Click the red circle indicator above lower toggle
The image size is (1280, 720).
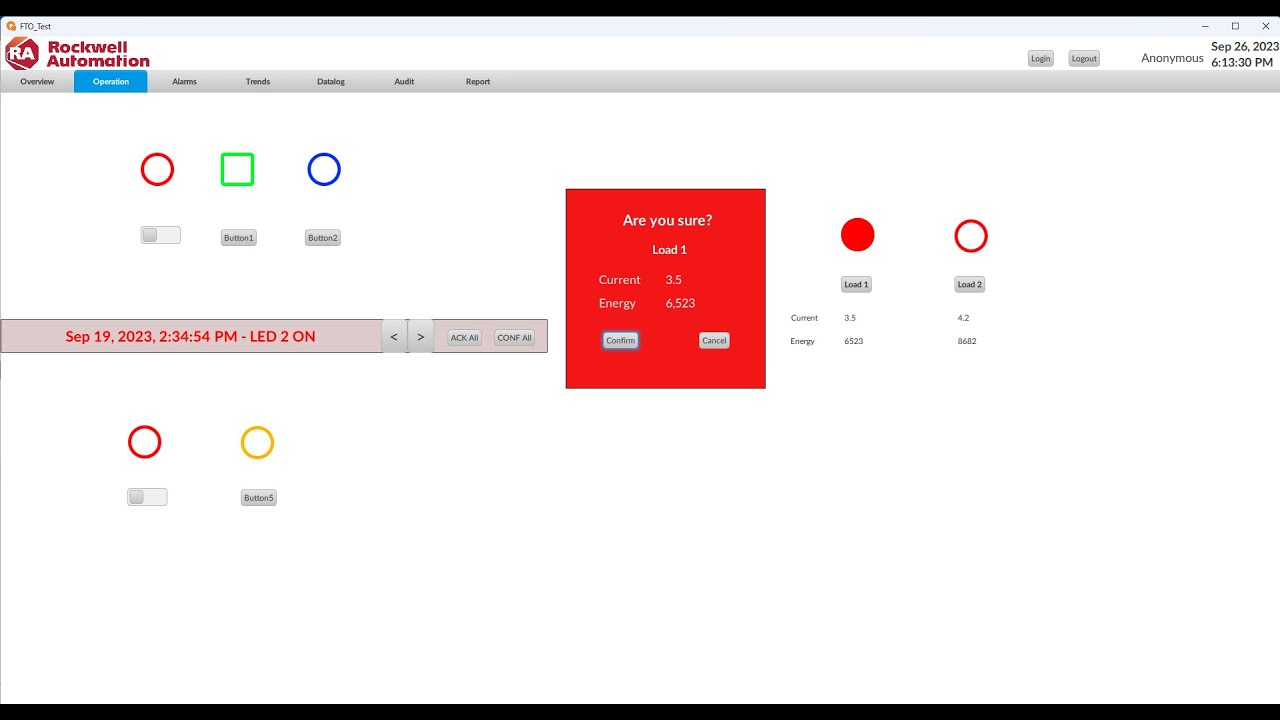click(144, 442)
